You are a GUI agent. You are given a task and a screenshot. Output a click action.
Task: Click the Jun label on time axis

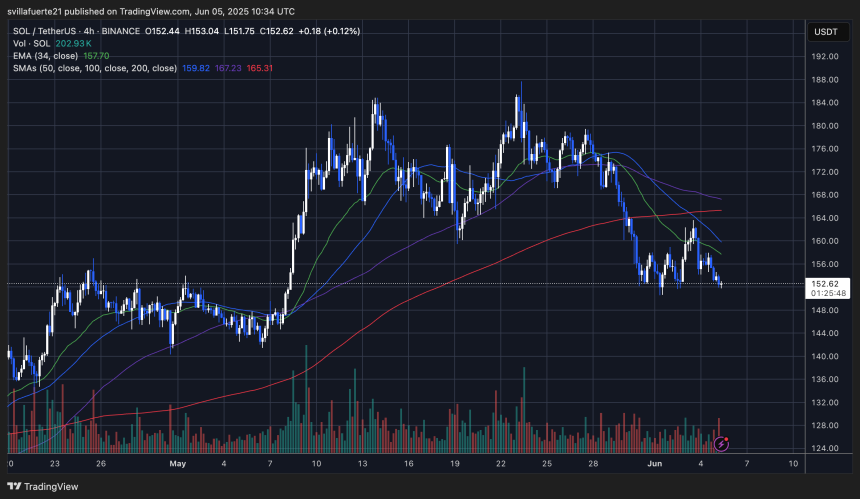point(654,463)
